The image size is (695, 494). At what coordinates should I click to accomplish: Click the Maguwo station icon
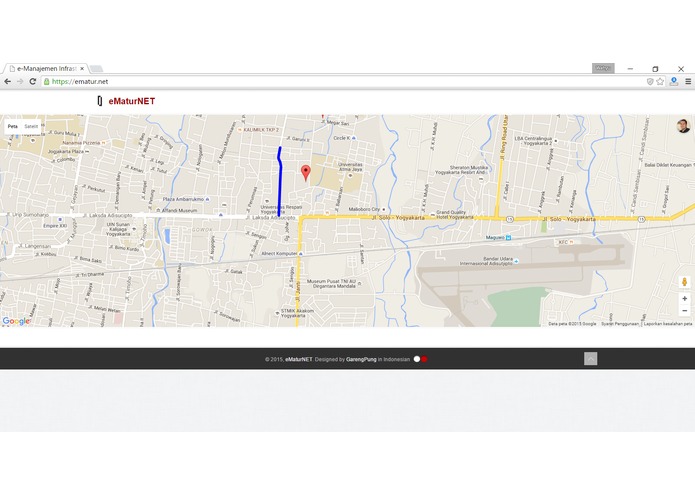click(508, 238)
